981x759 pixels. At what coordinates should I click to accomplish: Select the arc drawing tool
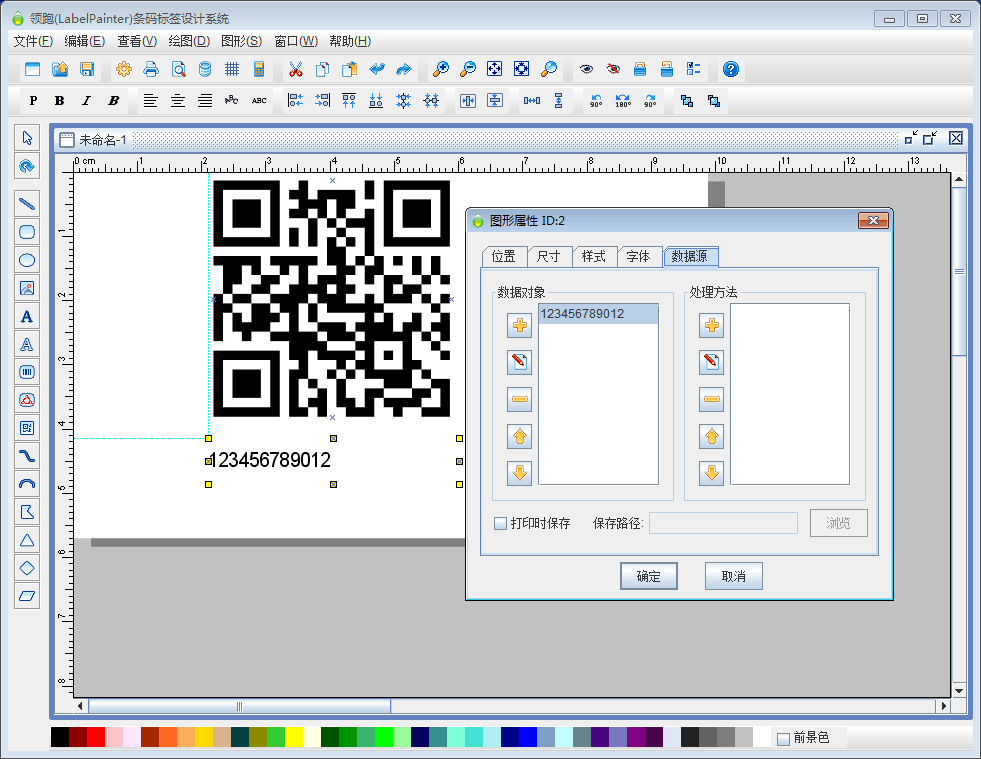[27, 484]
